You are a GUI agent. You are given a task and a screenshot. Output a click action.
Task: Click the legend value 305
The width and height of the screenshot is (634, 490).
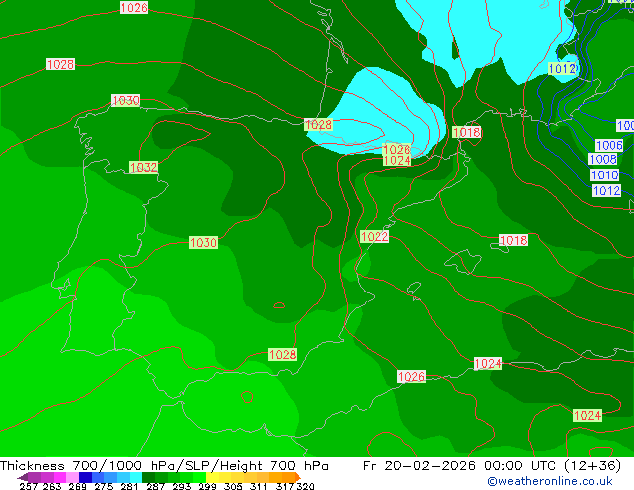[233, 486]
